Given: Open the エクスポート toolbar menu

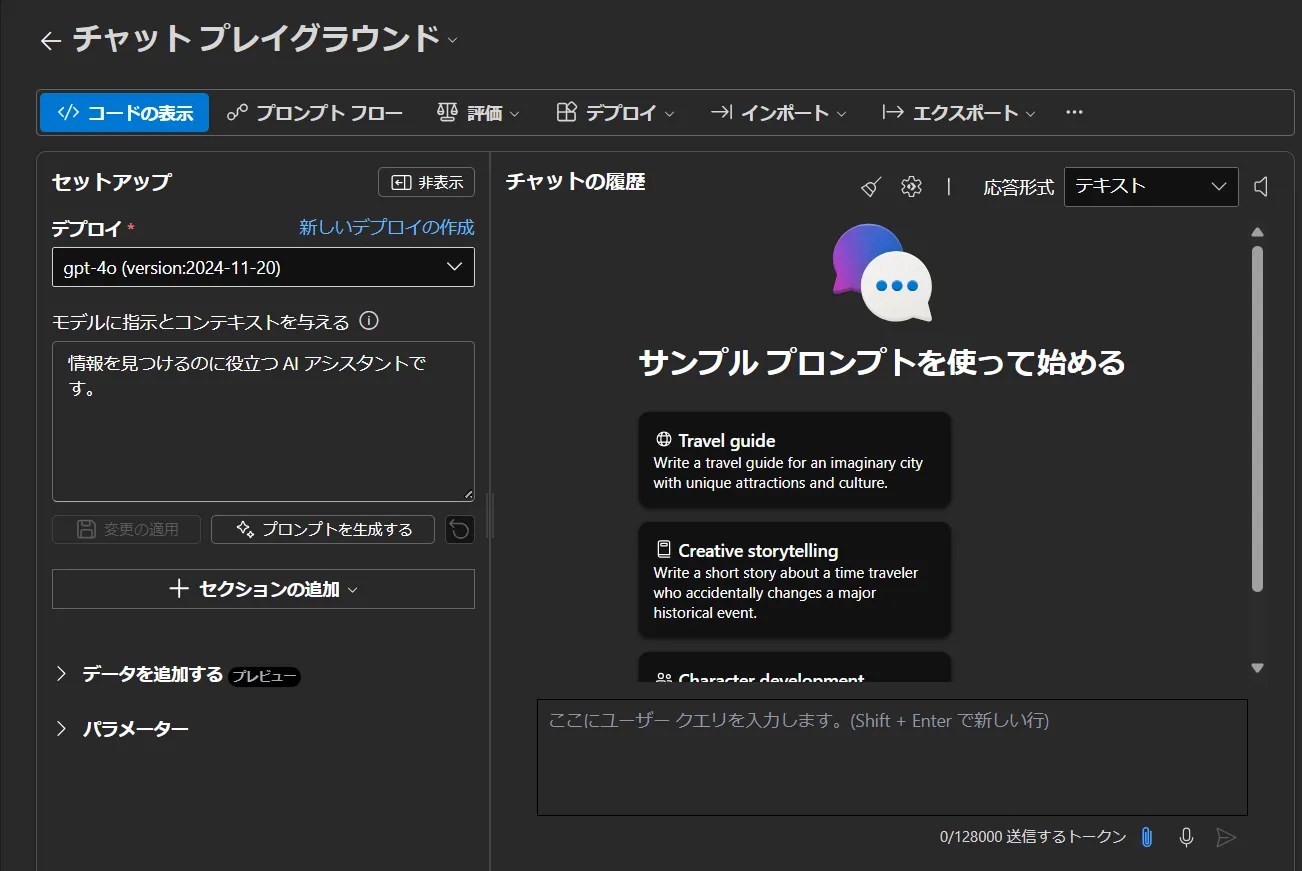Looking at the screenshot, I should pyautogui.click(x=958, y=113).
